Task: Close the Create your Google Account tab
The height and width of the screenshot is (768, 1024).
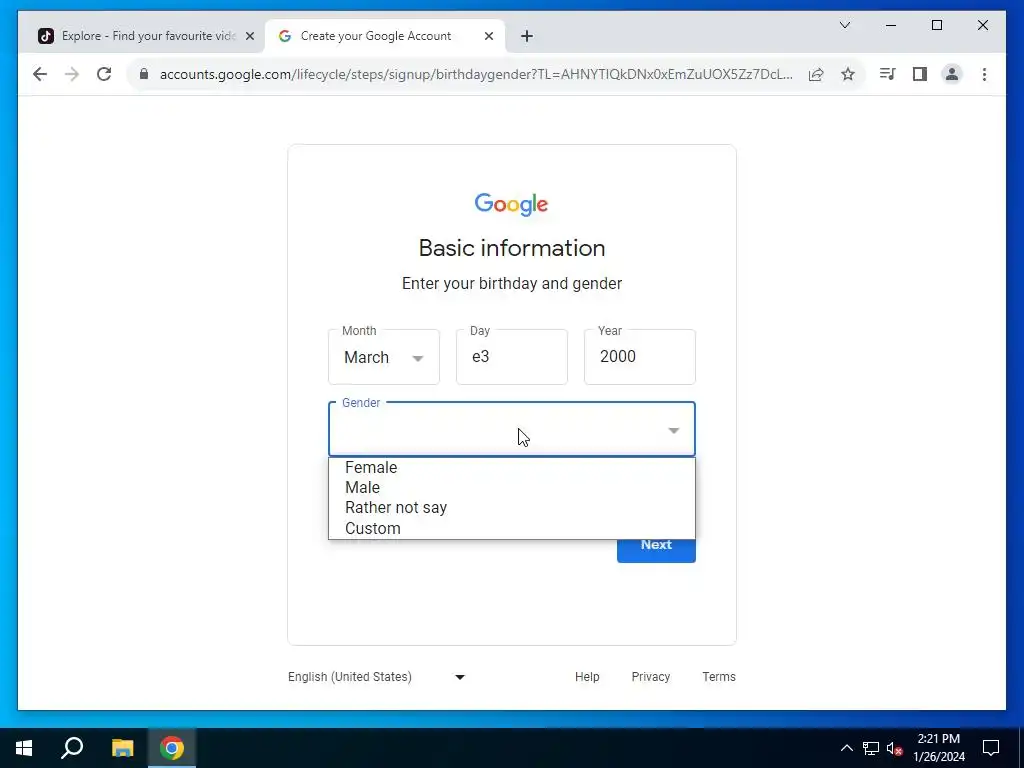Action: click(x=488, y=37)
